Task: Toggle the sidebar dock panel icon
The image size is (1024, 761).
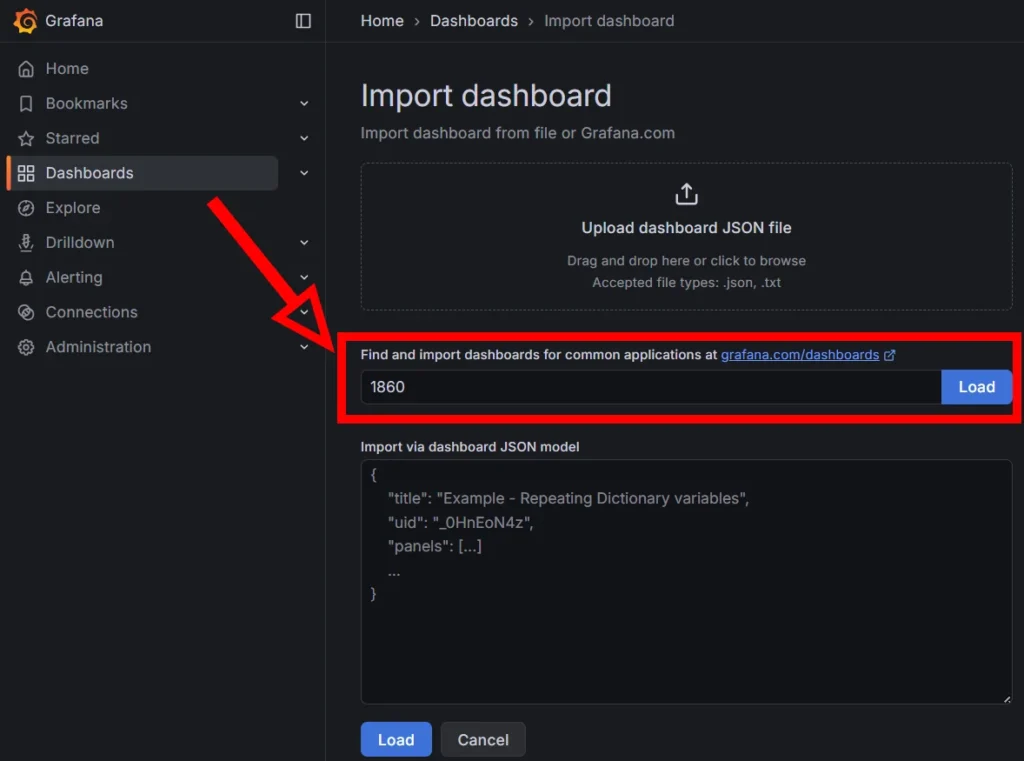Action: point(303,21)
